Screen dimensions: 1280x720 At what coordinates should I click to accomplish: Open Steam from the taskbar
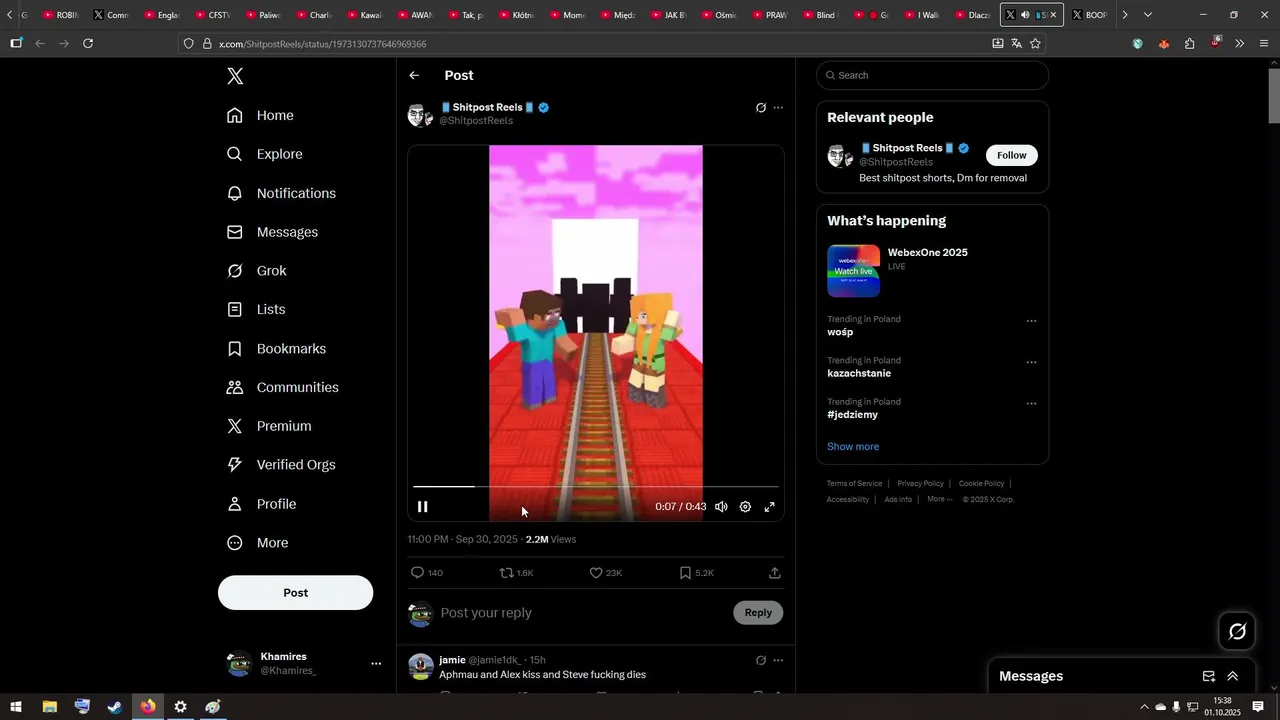(115, 707)
